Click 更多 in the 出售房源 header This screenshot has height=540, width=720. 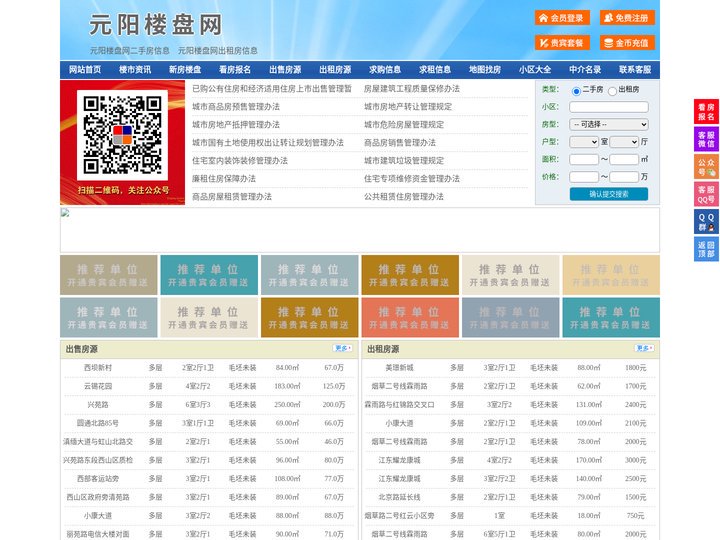[x=343, y=349]
